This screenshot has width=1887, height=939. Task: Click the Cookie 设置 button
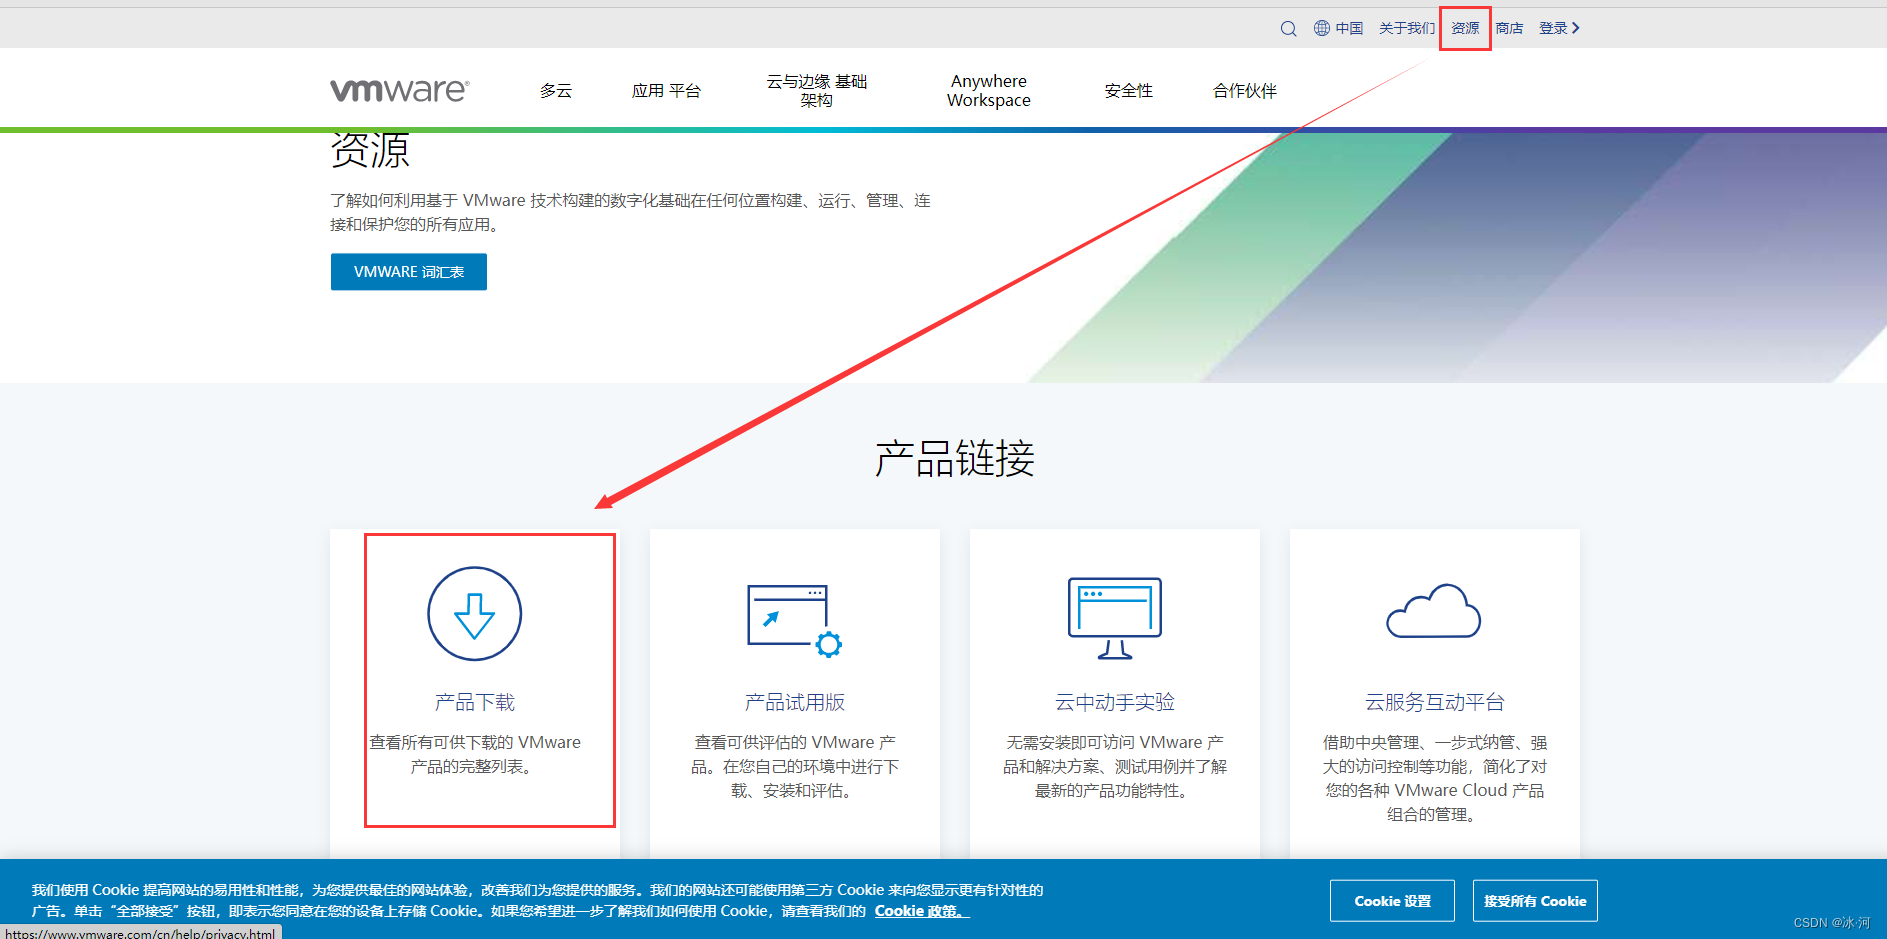pyautogui.click(x=1391, y=900)
